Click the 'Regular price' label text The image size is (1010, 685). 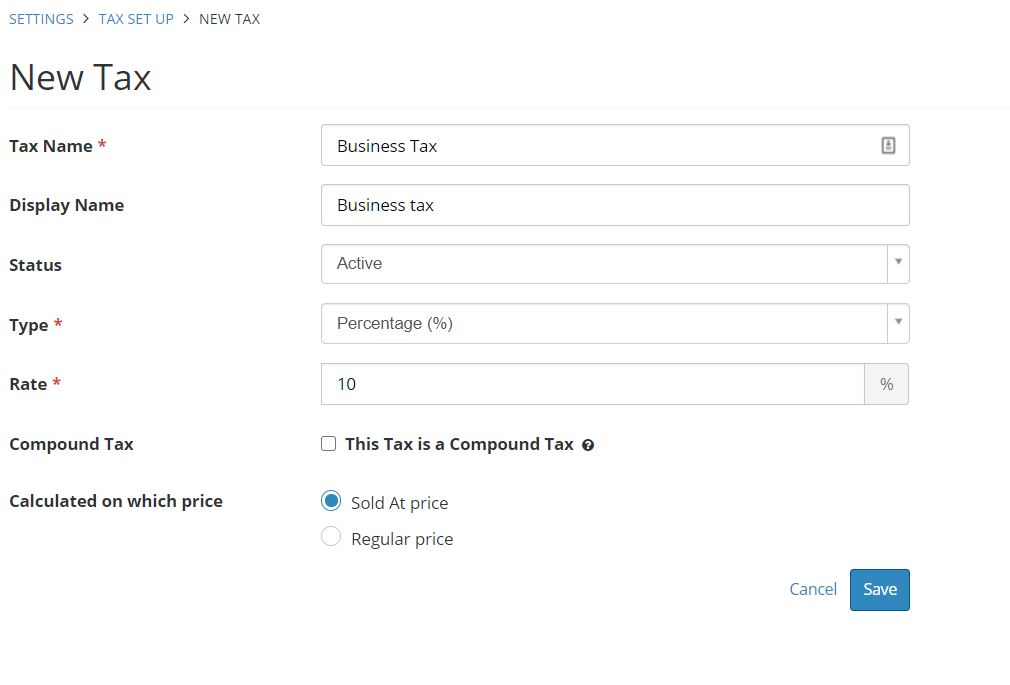pyautogui.click(x=402, y=539)
